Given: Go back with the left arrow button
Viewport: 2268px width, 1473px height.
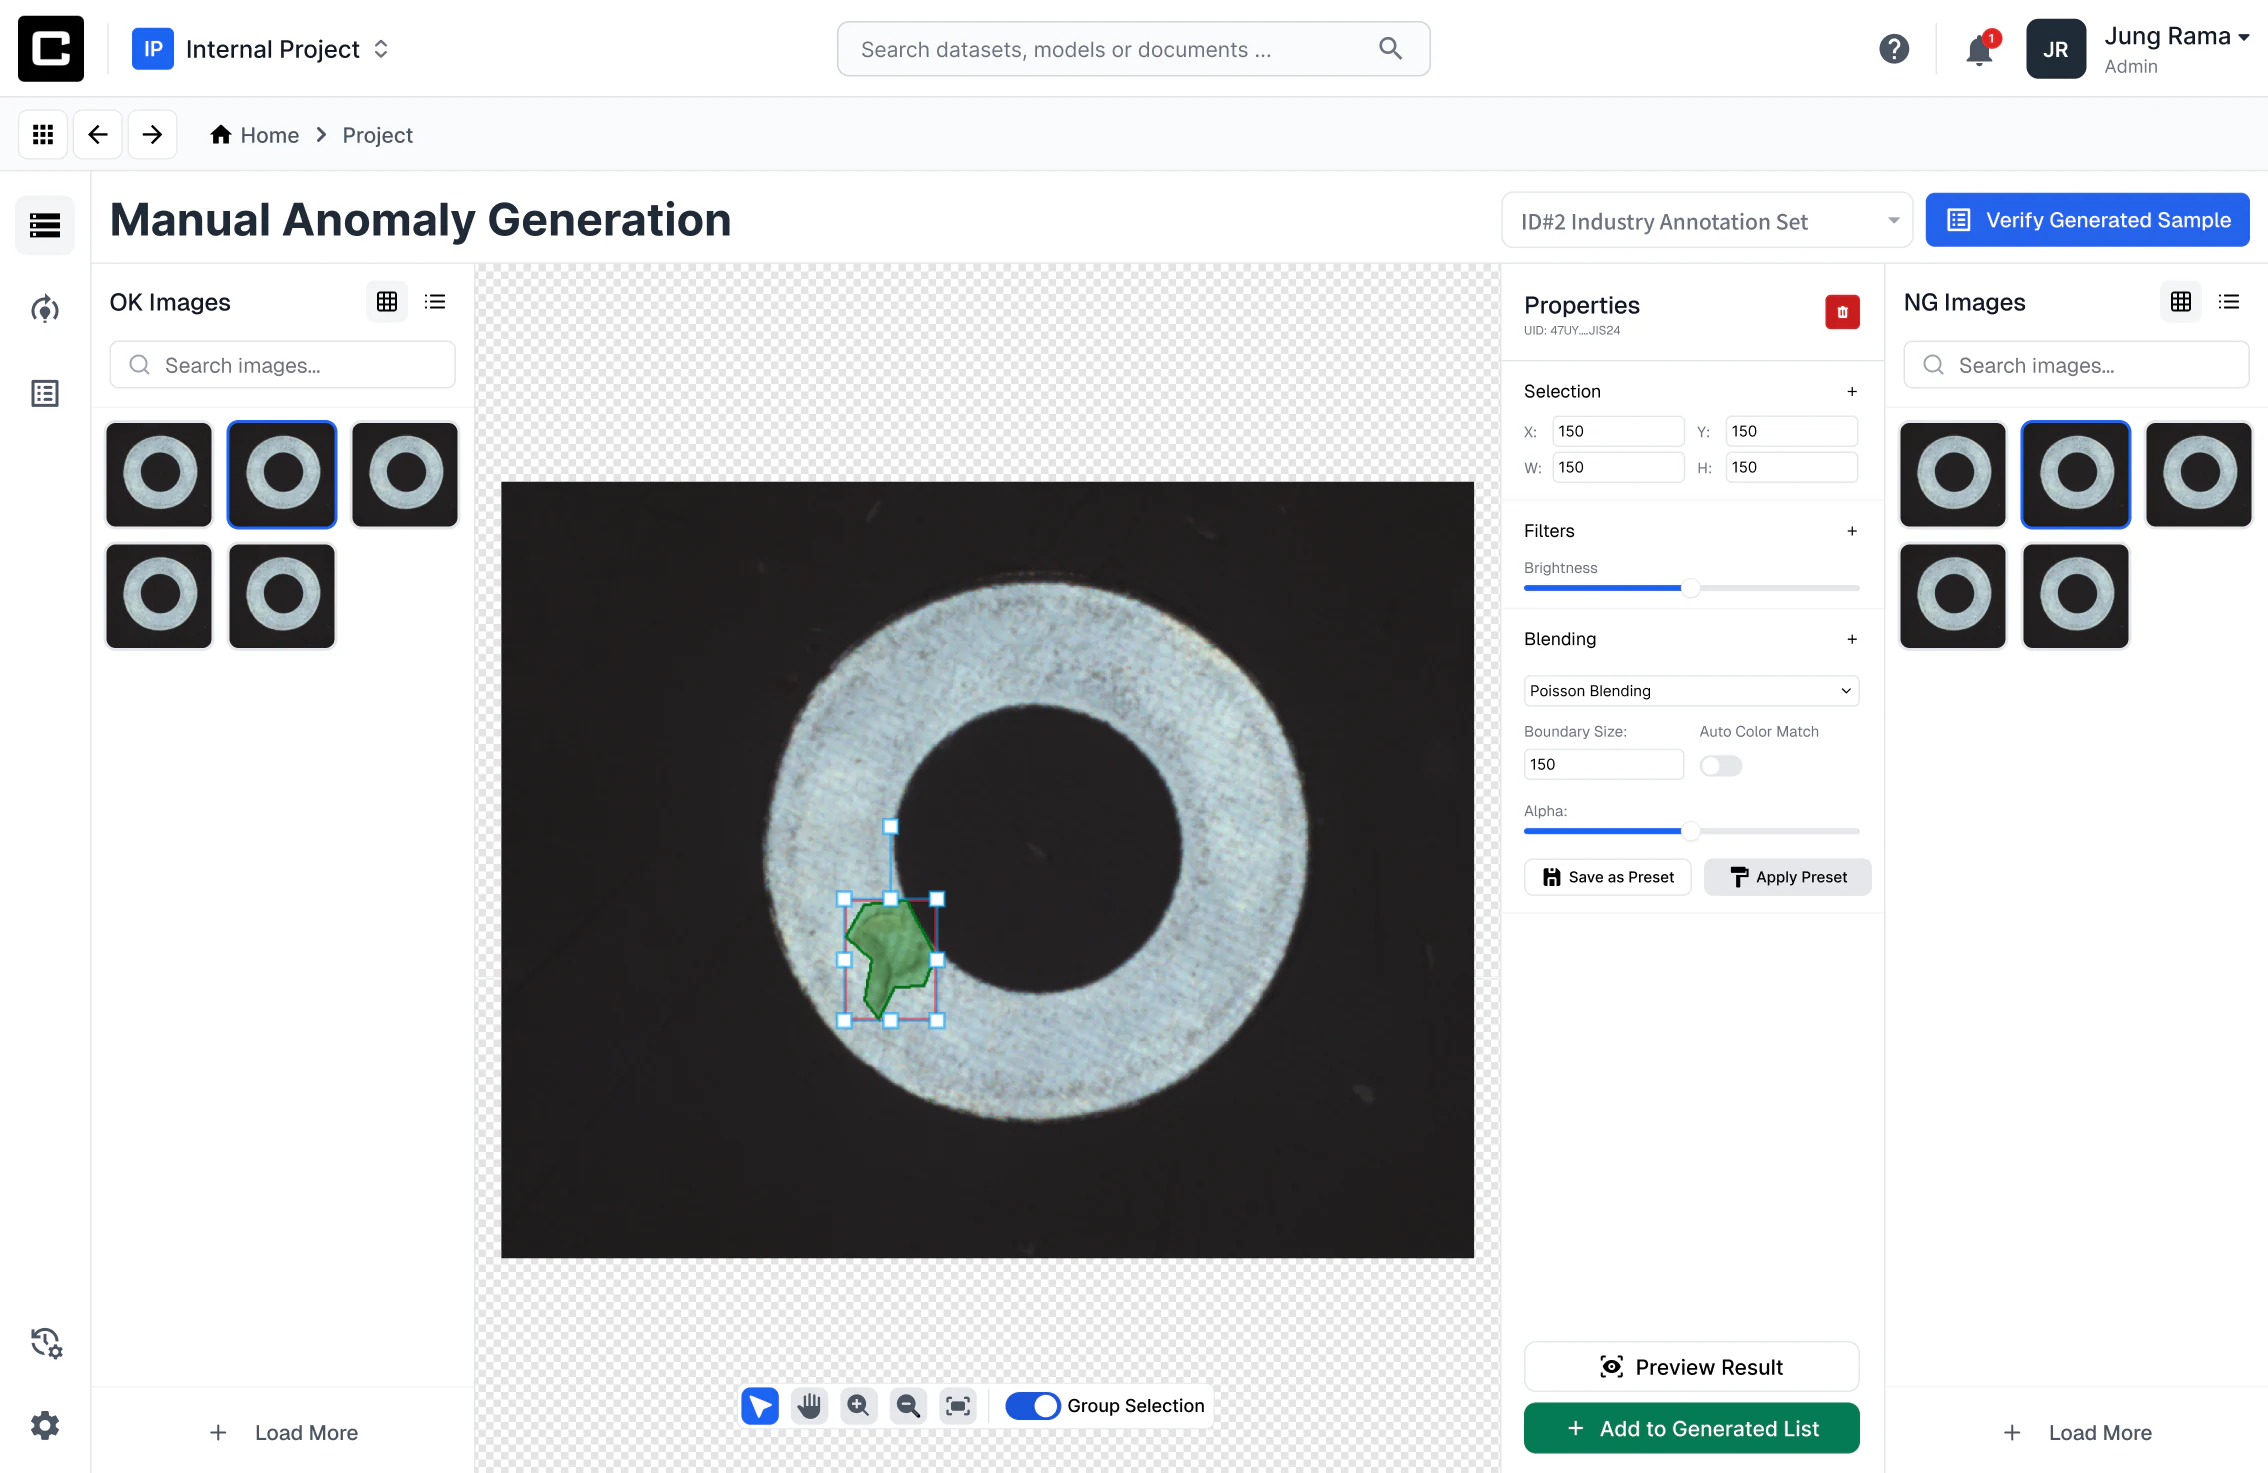Looking at the screenshot, I should [x=98, y=134].
